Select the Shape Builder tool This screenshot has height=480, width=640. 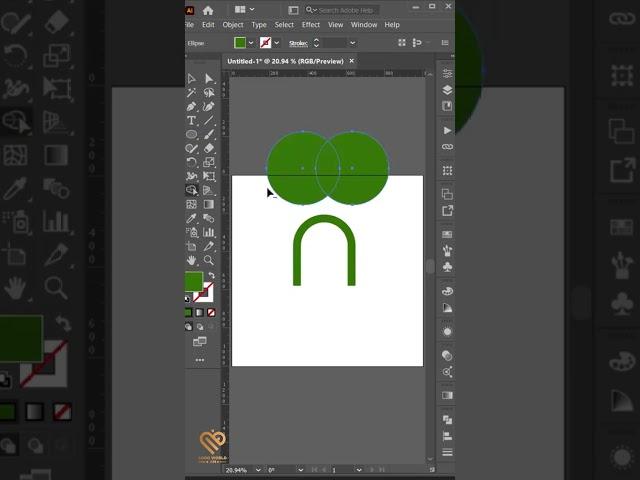191,190
